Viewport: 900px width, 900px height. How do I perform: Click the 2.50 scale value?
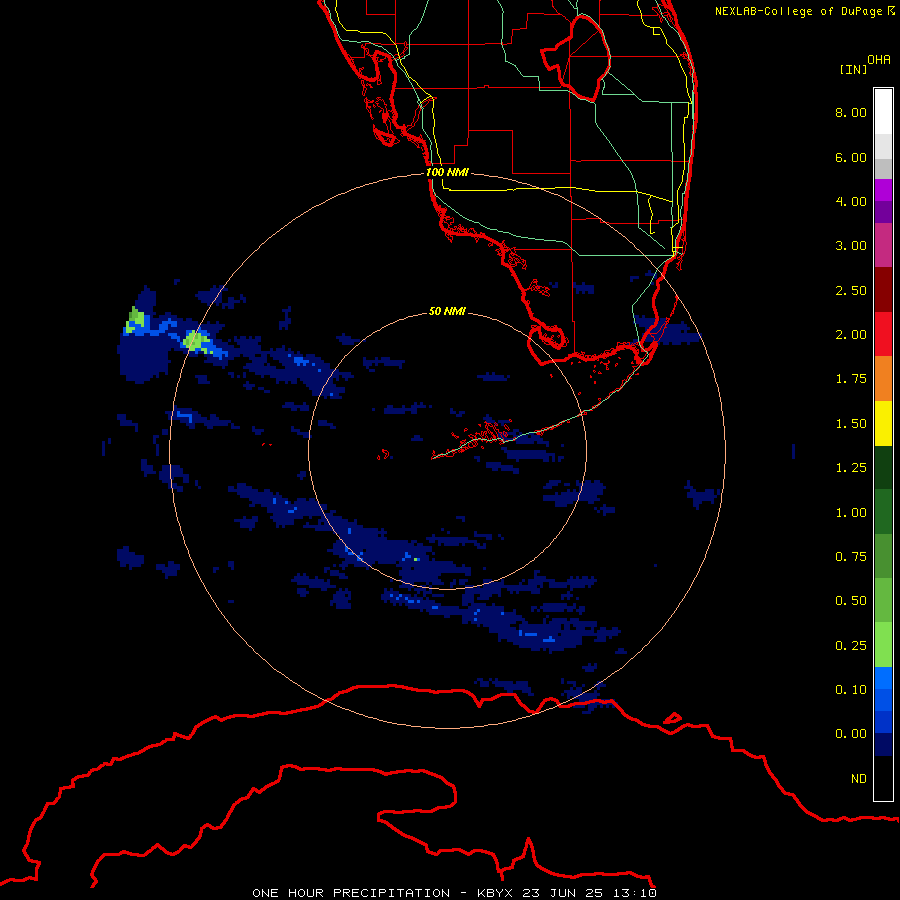851,290
